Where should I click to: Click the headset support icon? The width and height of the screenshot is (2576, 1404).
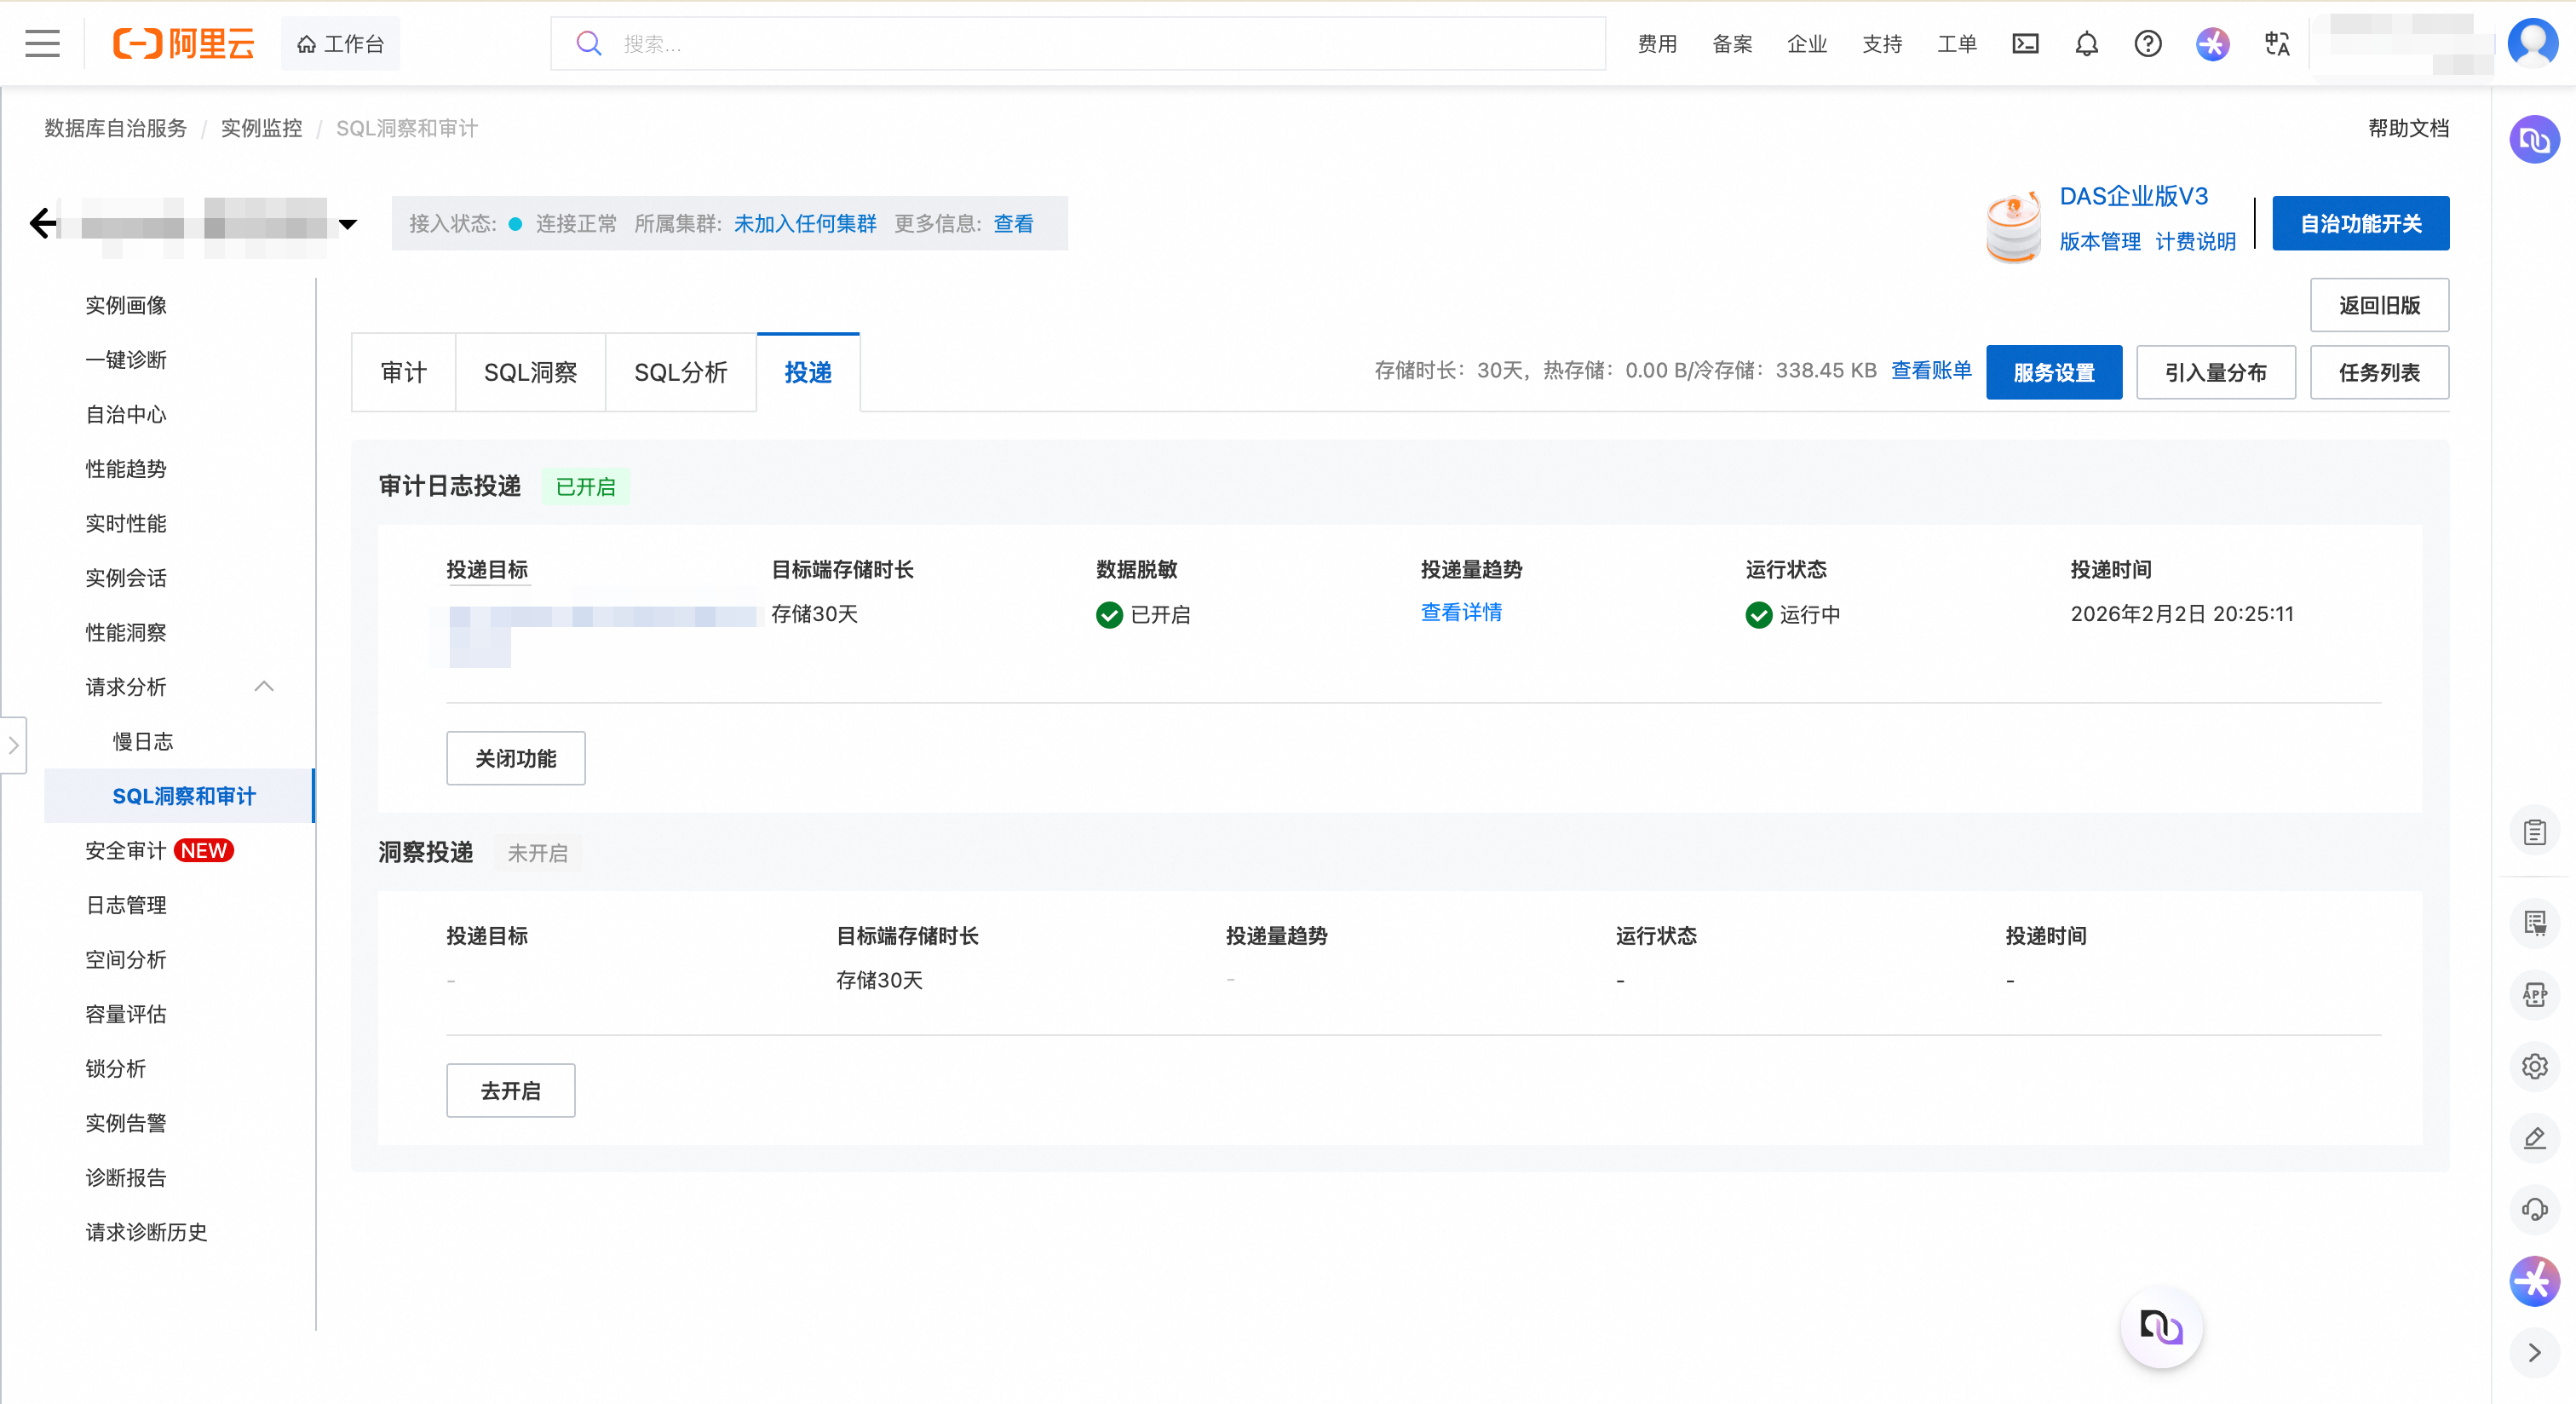2534,1209
